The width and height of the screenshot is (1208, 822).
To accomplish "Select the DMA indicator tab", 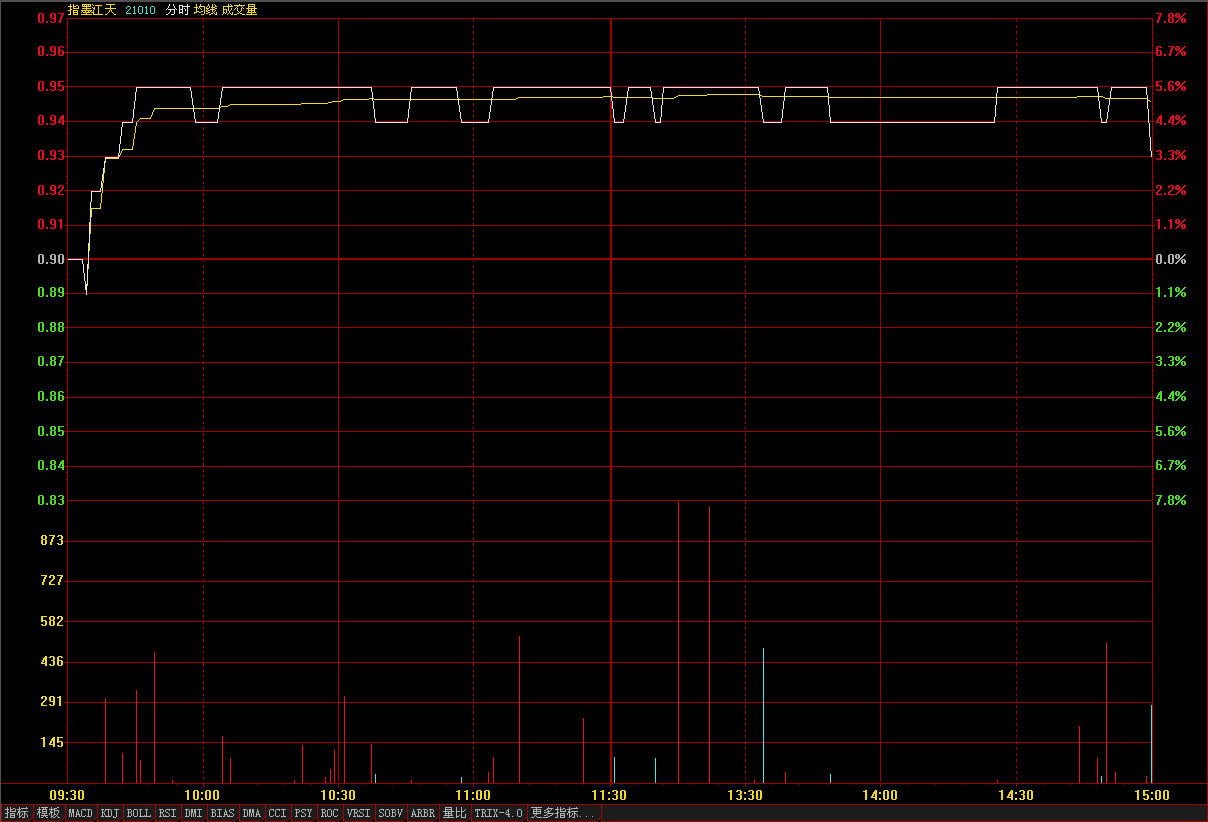I will (252, 813).
